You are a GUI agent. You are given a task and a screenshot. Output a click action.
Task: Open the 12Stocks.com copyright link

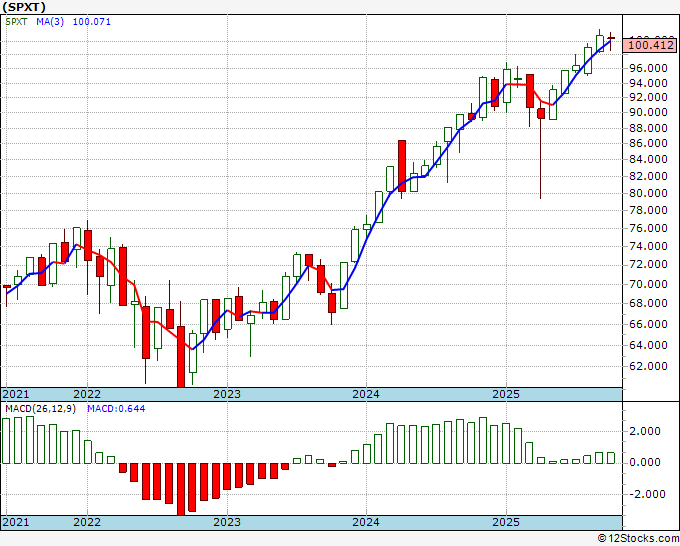click(638, 539)
